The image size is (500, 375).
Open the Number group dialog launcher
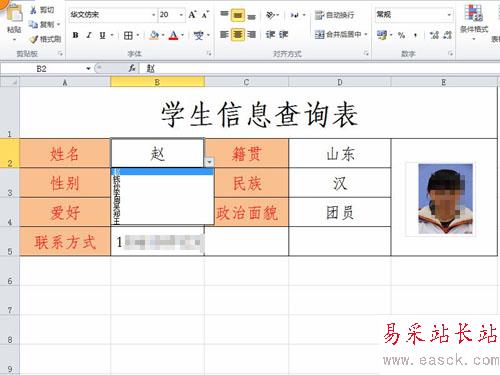(x=450, y=53)
